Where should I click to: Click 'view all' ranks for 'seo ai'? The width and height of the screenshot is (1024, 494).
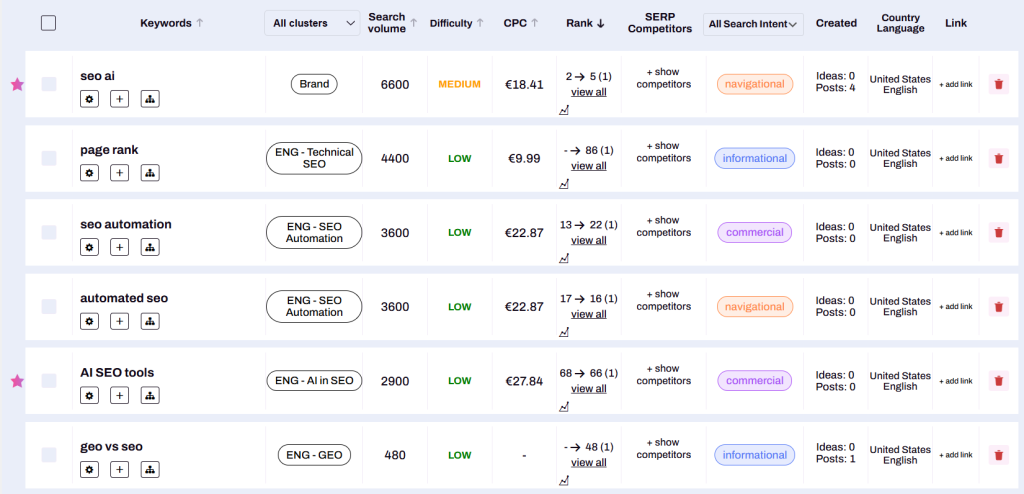pyautogui.click(x=588, y=92)
